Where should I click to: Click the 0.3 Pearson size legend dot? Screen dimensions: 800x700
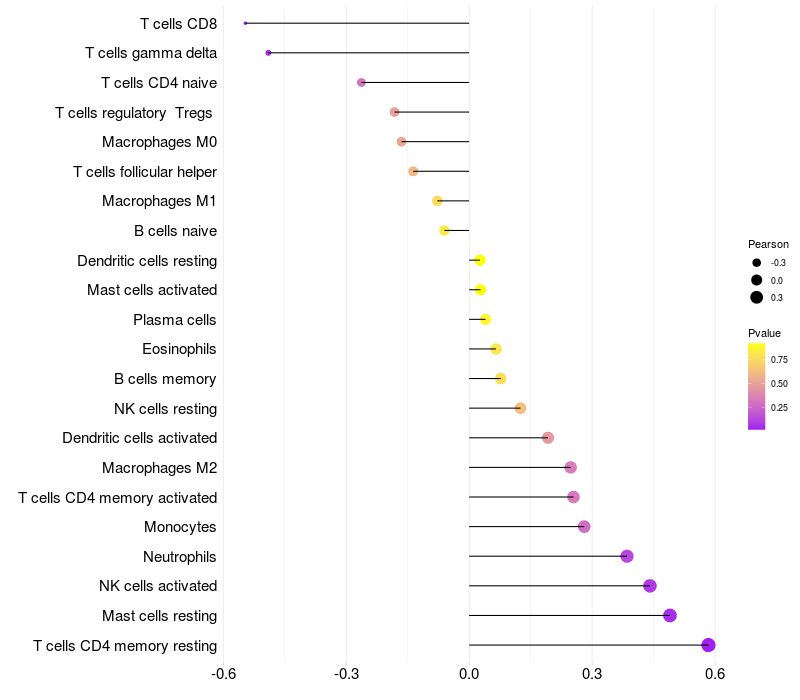756,297
